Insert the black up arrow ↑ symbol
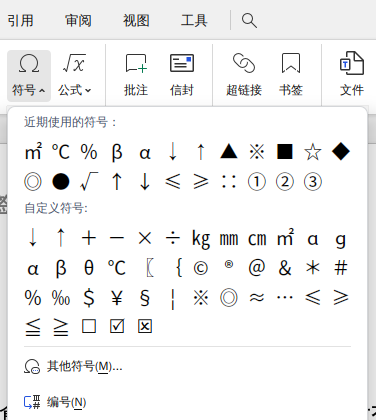 (117, 182)
